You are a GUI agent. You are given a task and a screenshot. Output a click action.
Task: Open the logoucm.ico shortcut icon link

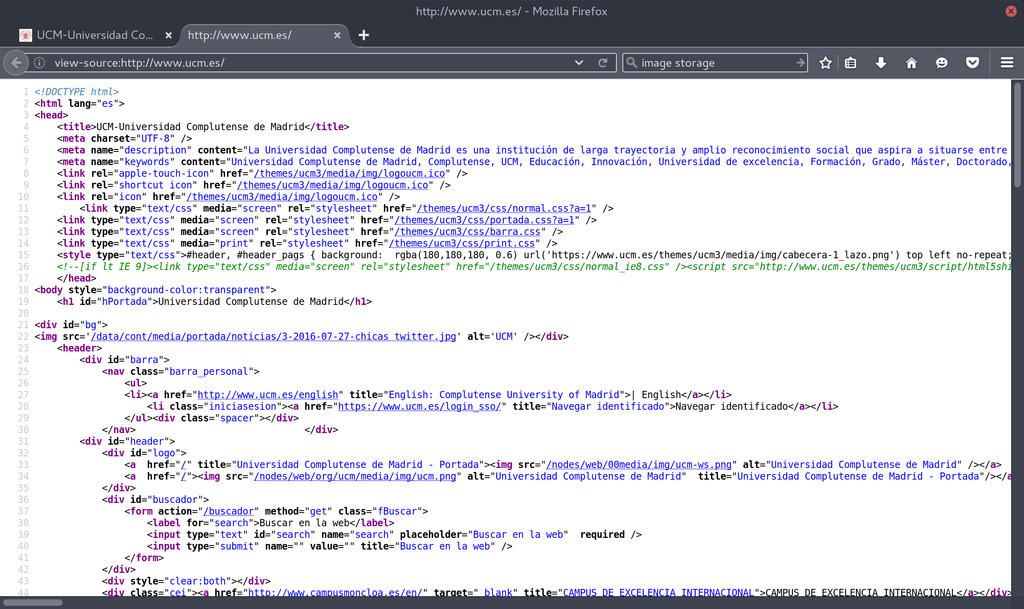(x=332, y=185)
